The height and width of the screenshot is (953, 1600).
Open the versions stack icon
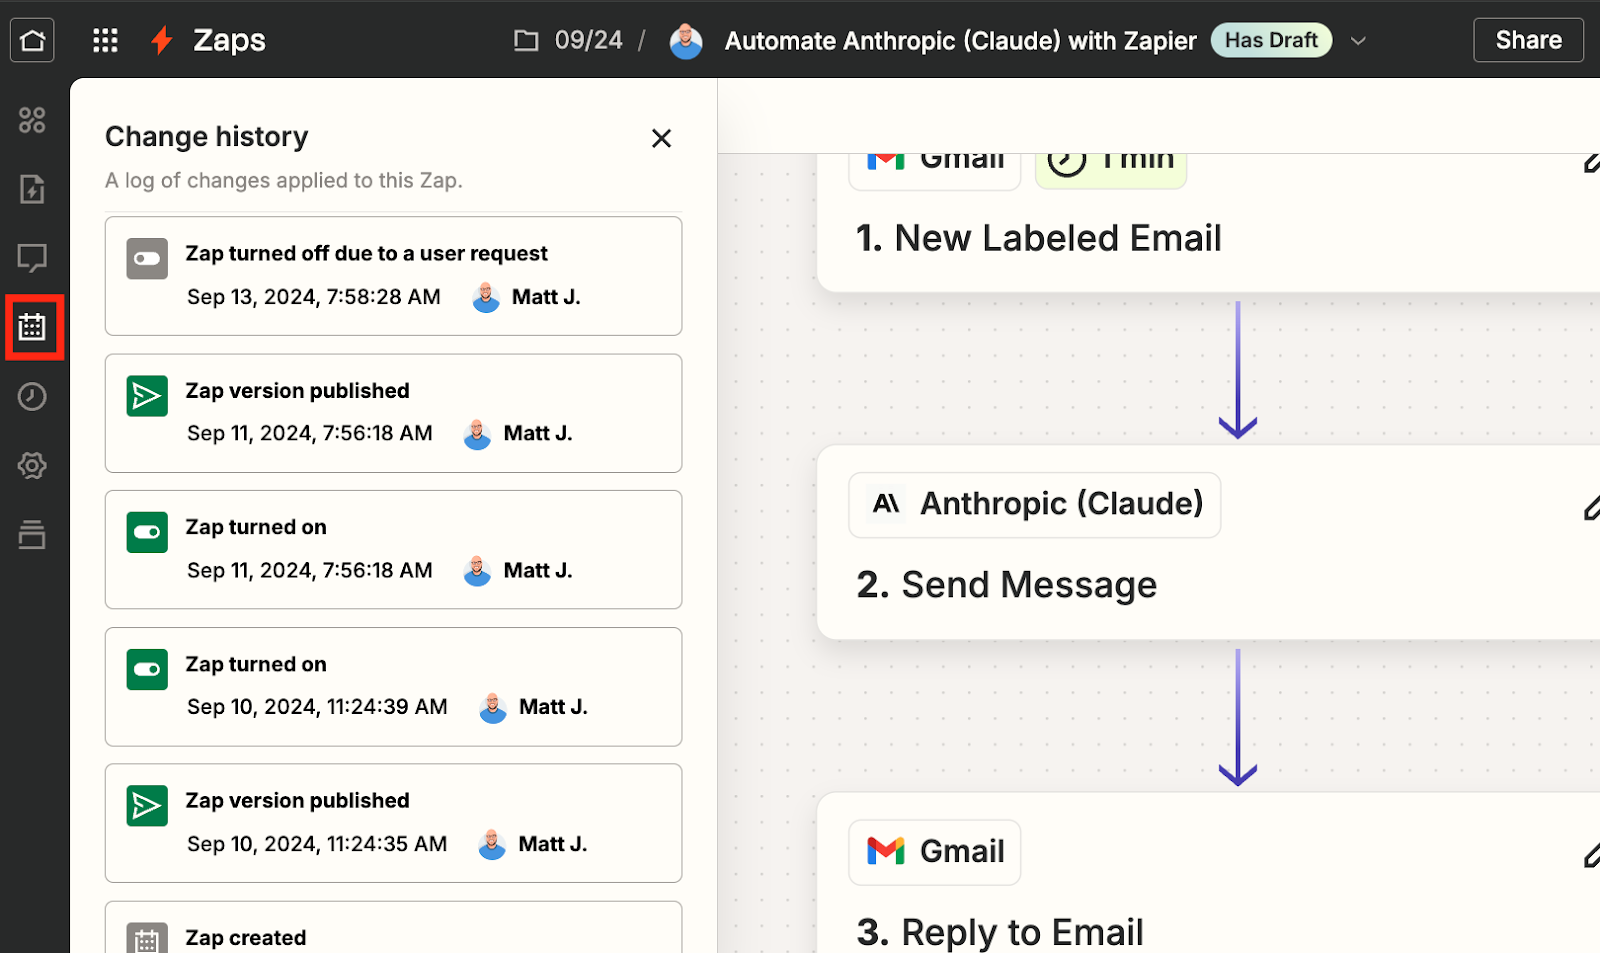click(x=32, y=534)
